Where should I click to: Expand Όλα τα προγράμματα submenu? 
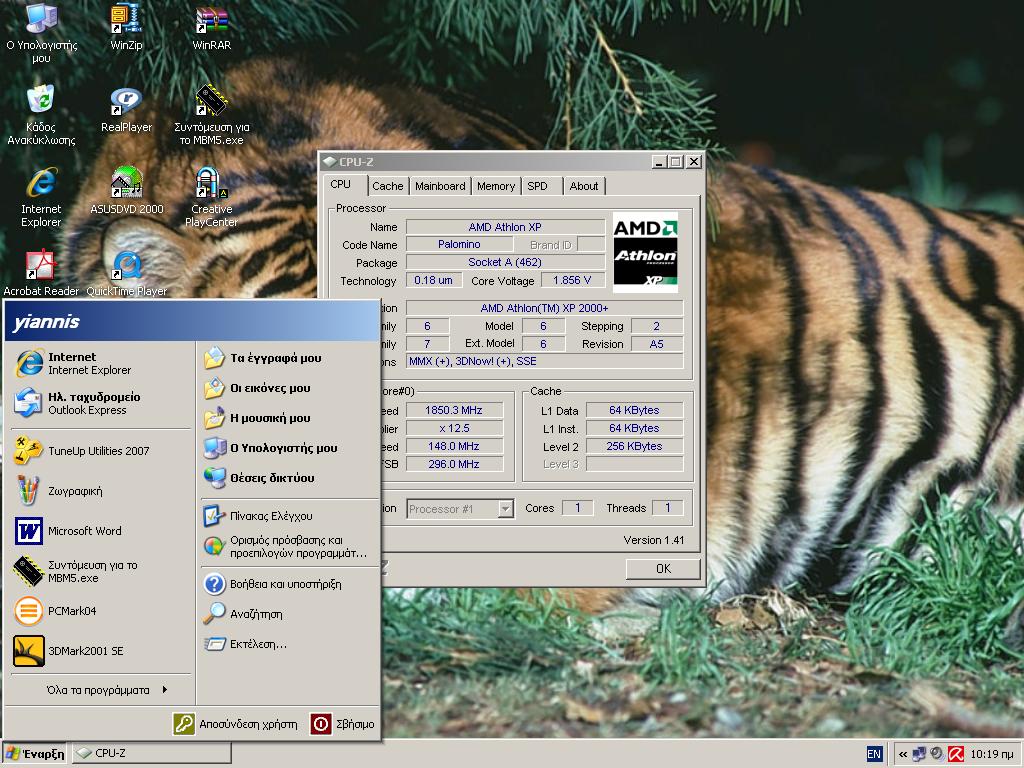point(106,690)
